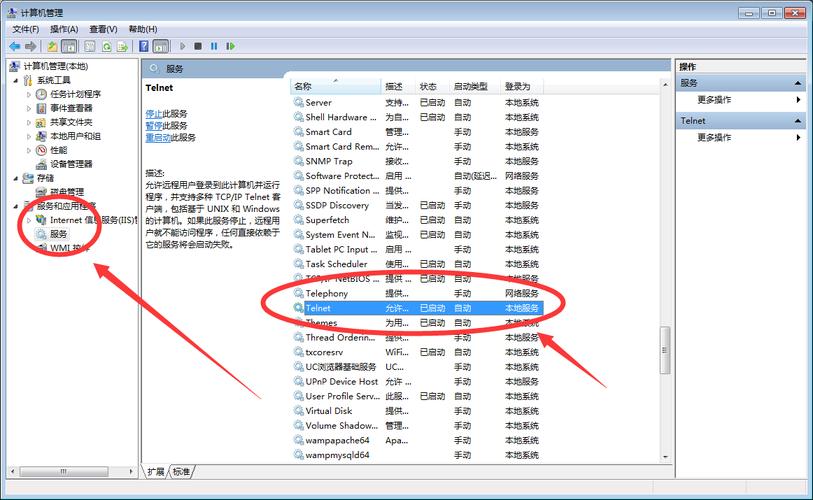Screen dimensions: 813x500
Task: Toggle the show/hide console tree button
Action: (69, 47)
